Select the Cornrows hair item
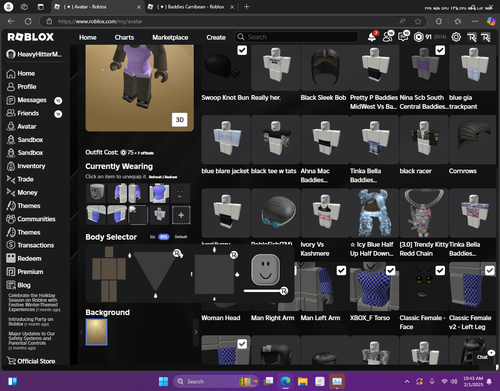This screenshot has width=500, height=391. point(473,140)
